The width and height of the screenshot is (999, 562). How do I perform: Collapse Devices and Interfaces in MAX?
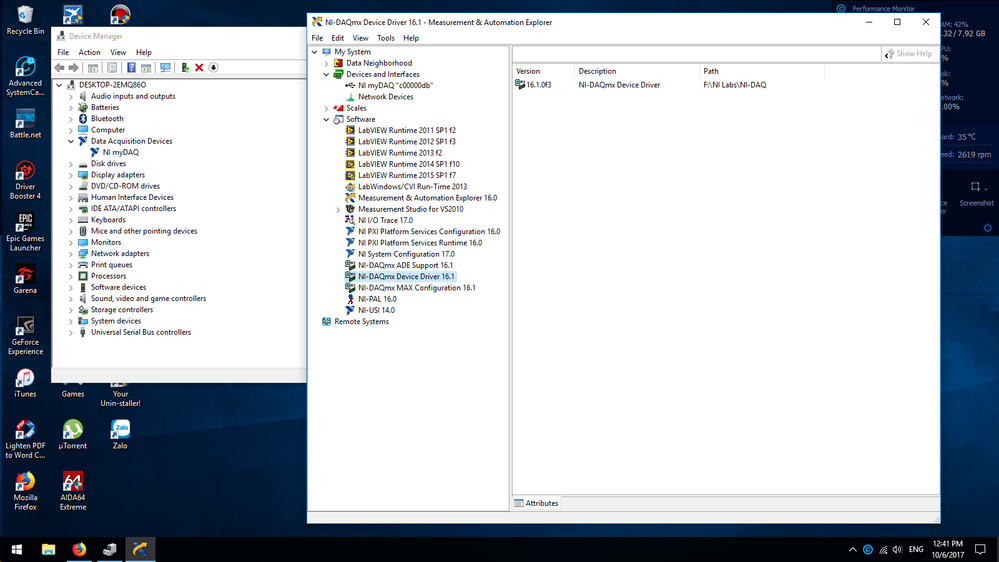(x=326, y=75)
